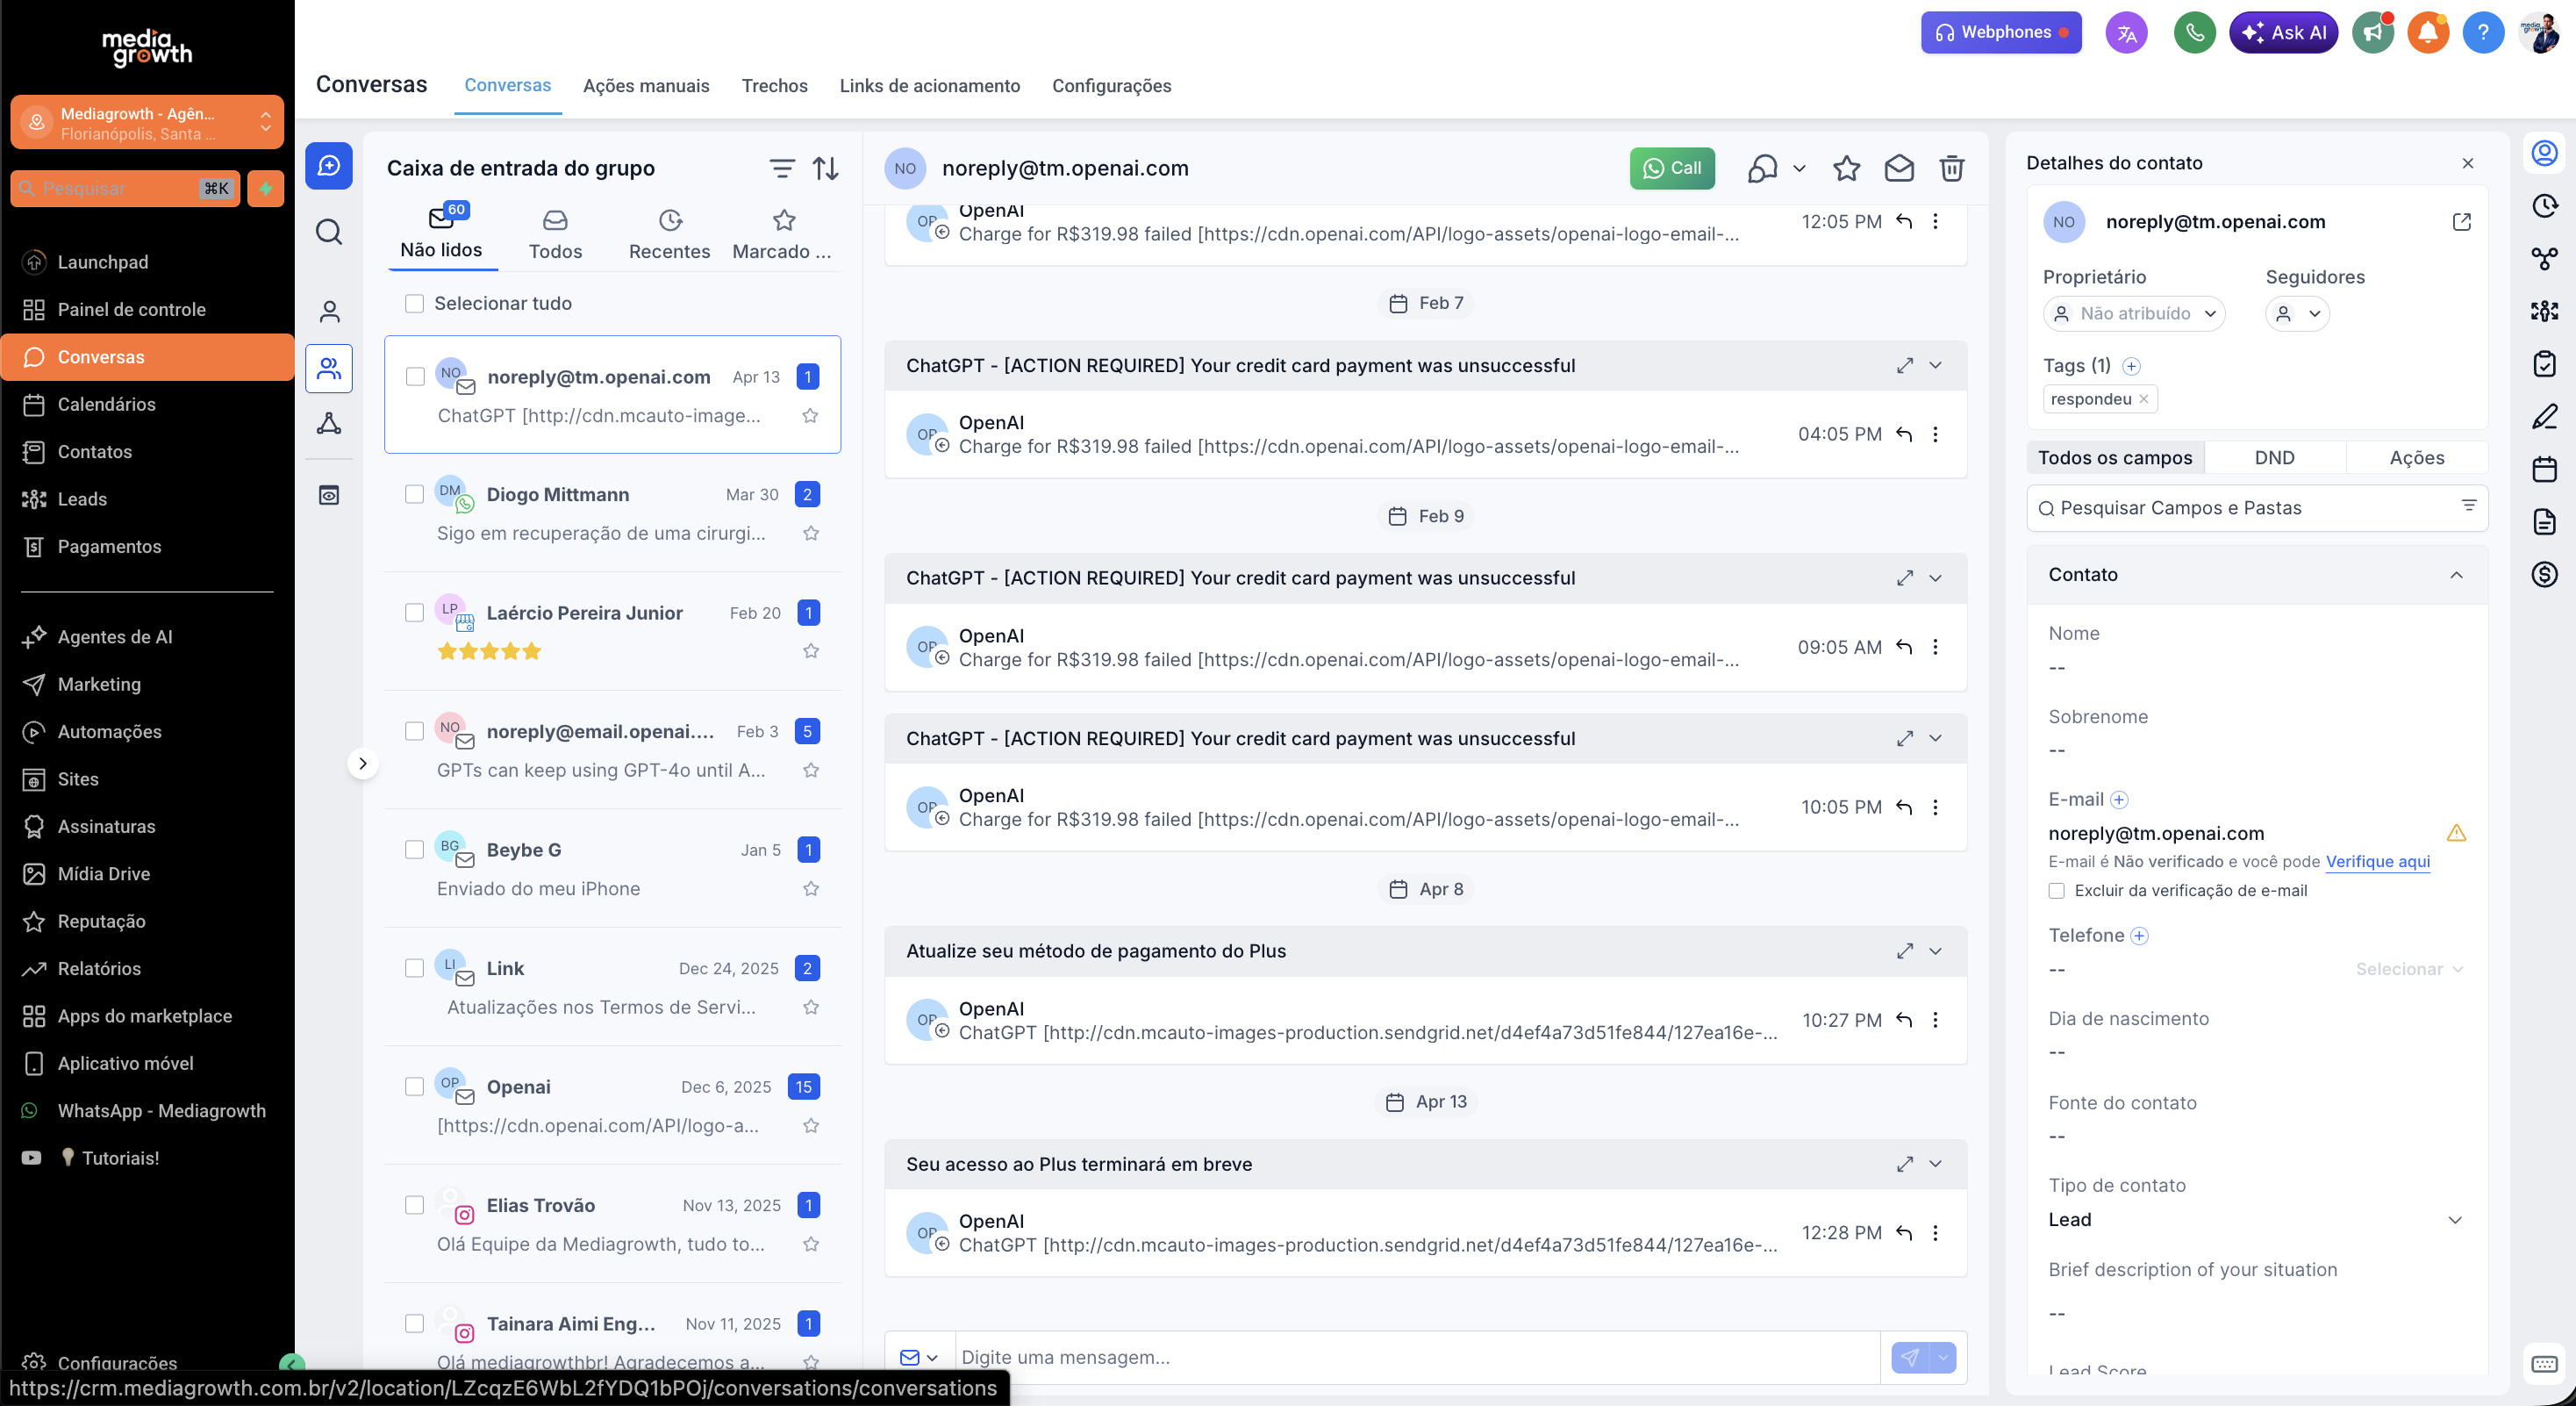Open the payments dollar icon on right rail

(2544, 575)
